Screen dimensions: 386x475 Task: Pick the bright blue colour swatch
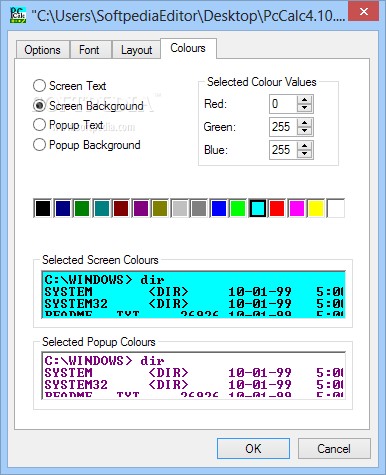219,208
